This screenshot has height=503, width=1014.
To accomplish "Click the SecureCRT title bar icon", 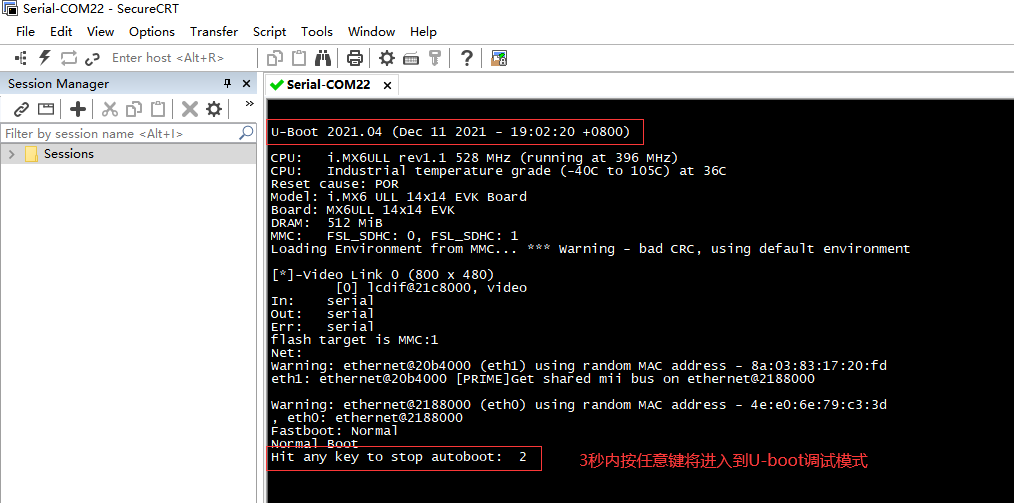I will [x=10, y=10].
